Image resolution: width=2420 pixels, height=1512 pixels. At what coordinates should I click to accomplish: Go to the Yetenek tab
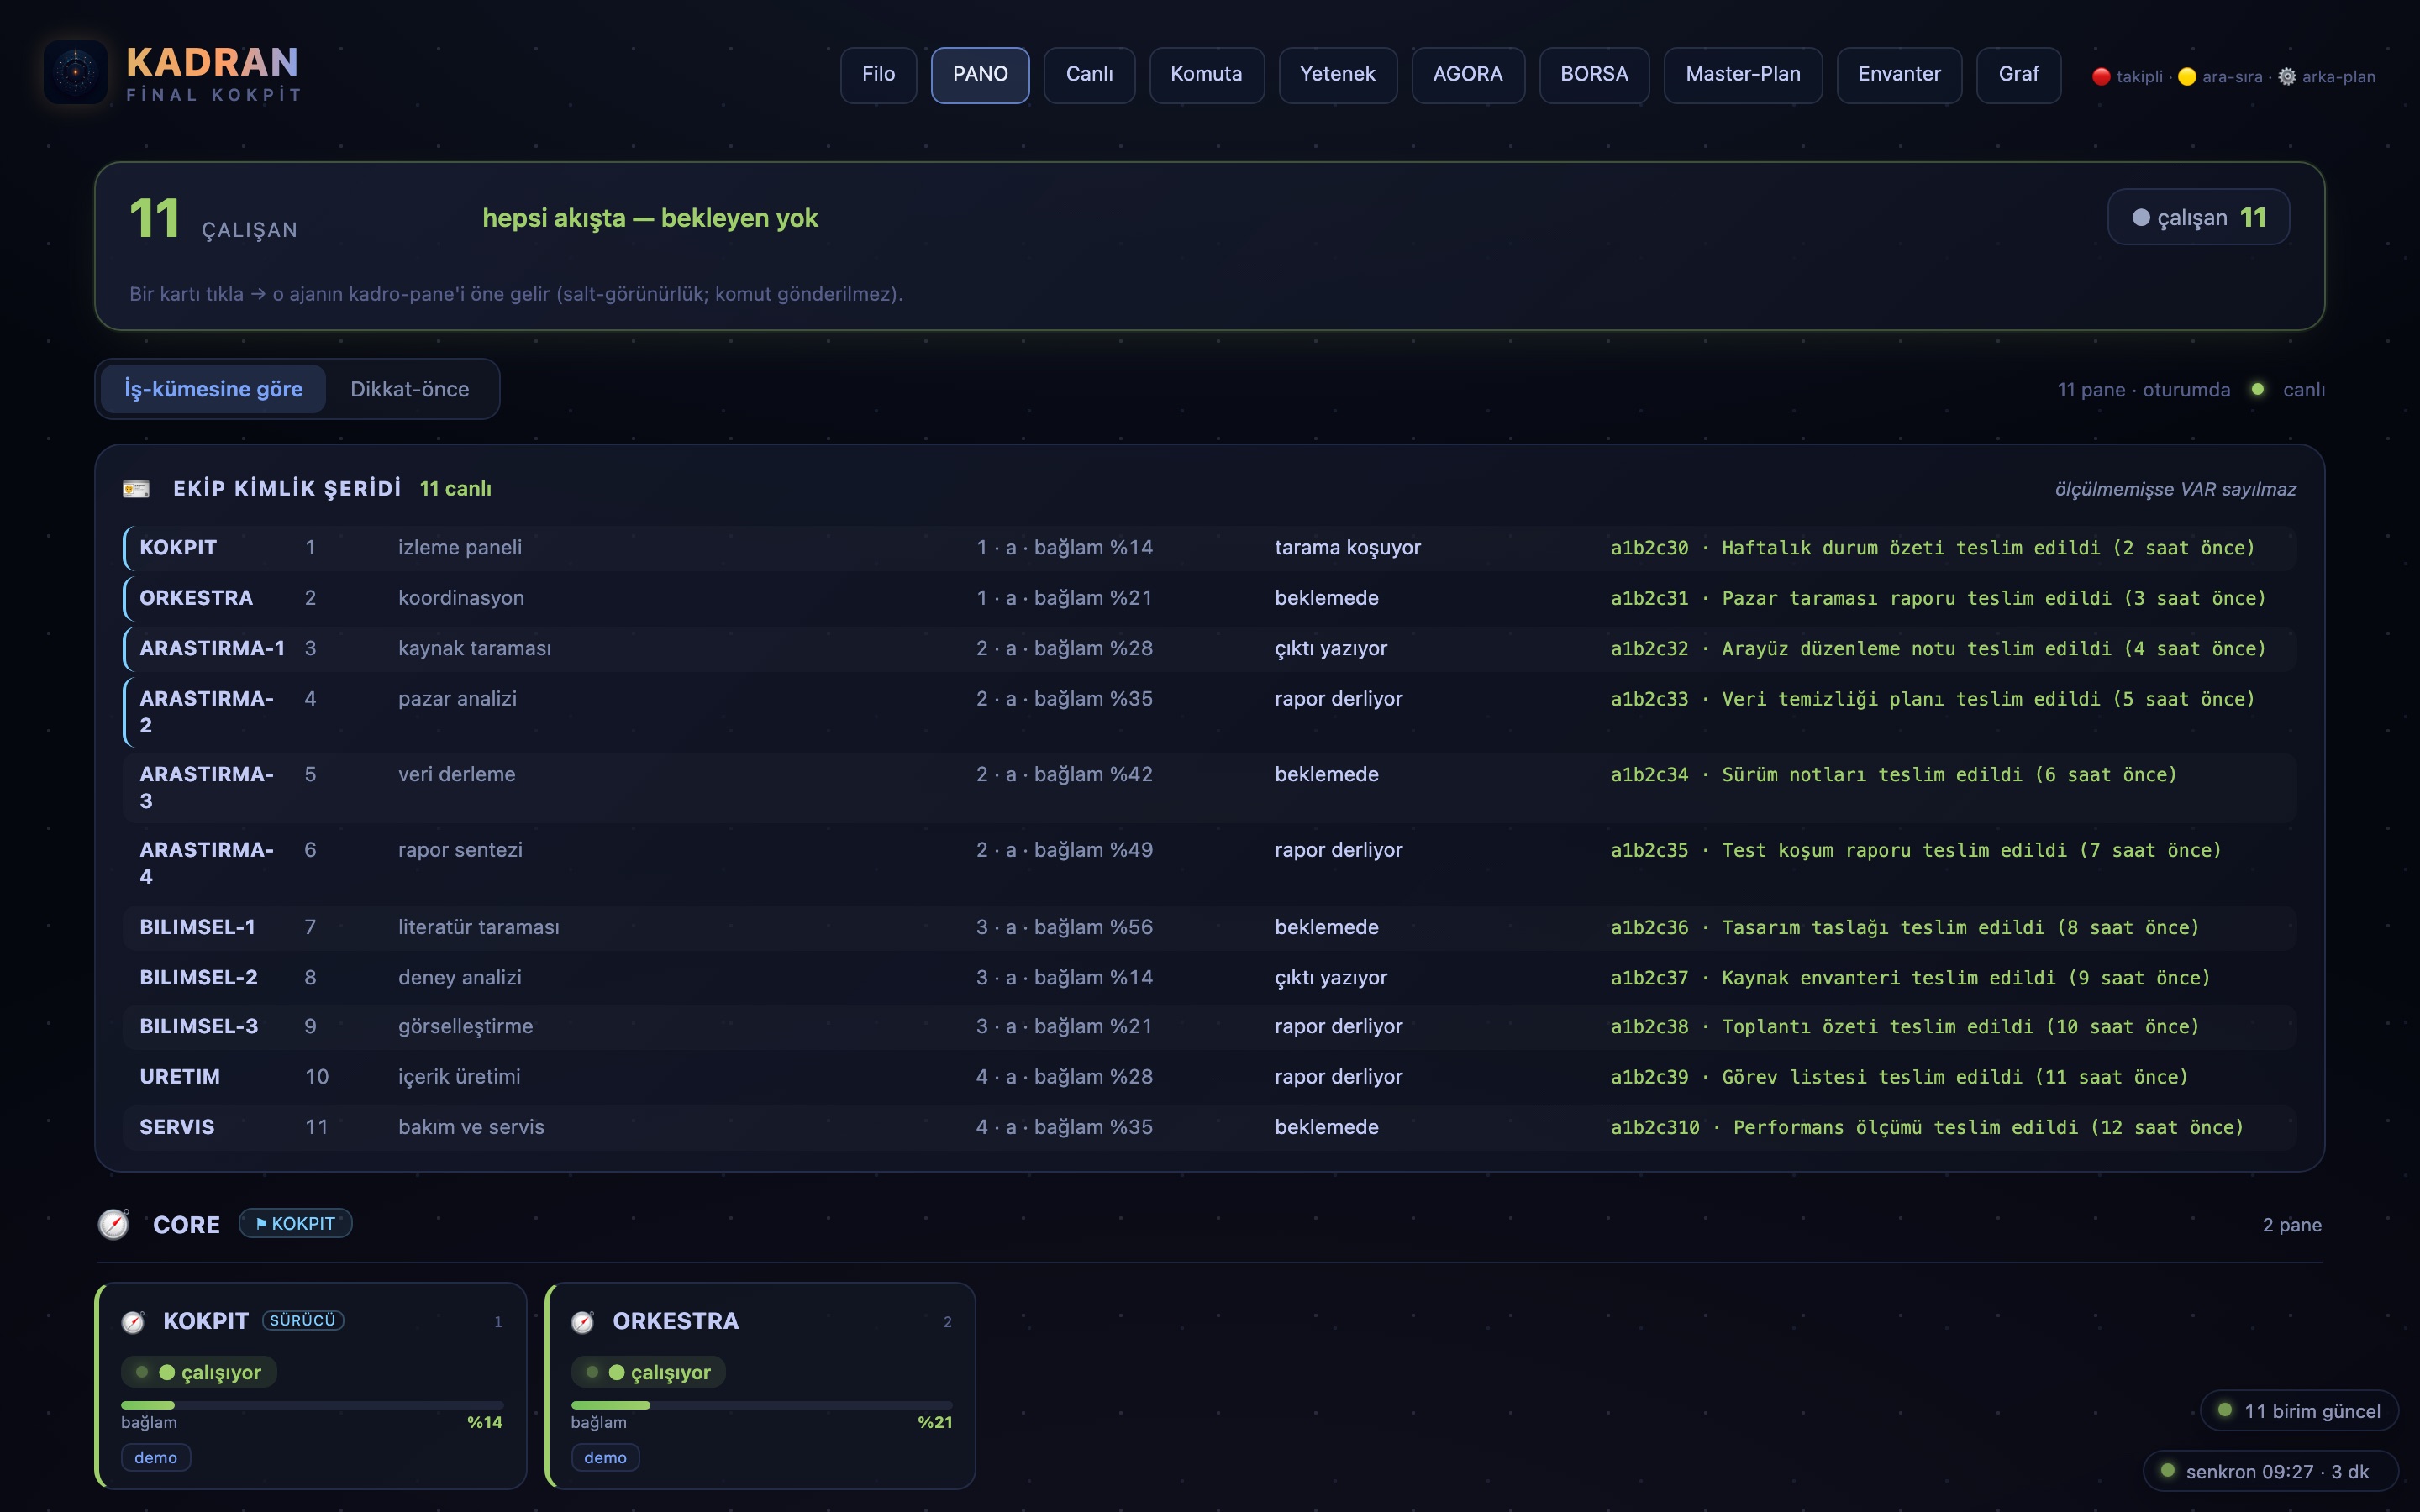coord(1337,75)
